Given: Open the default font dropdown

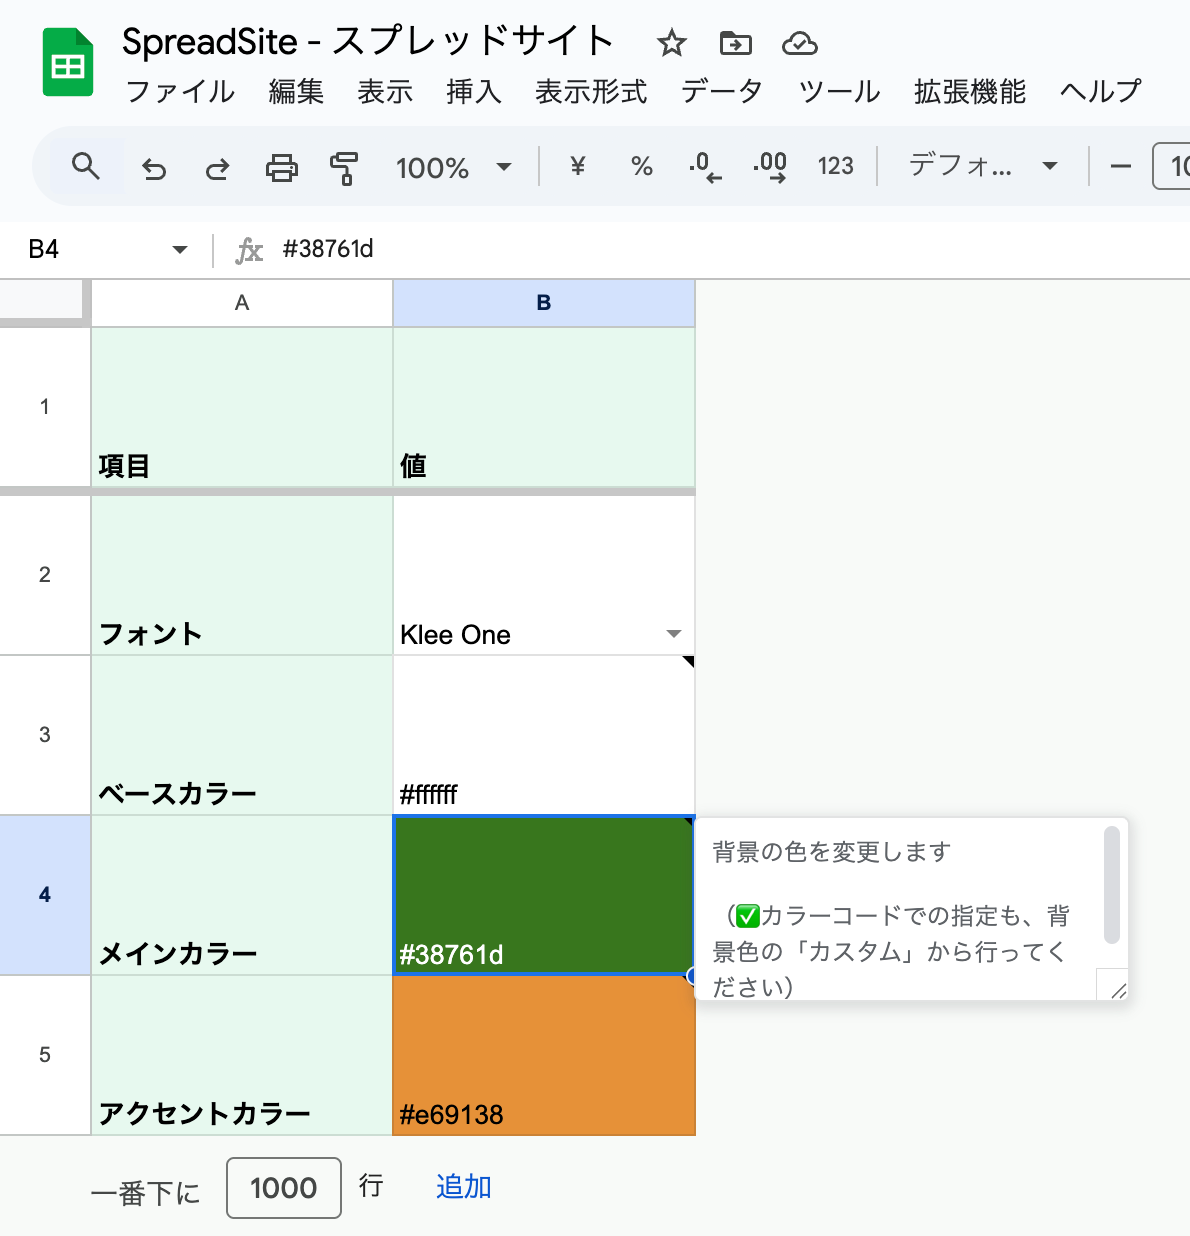Looking at the screenshot, I should 983,166.
